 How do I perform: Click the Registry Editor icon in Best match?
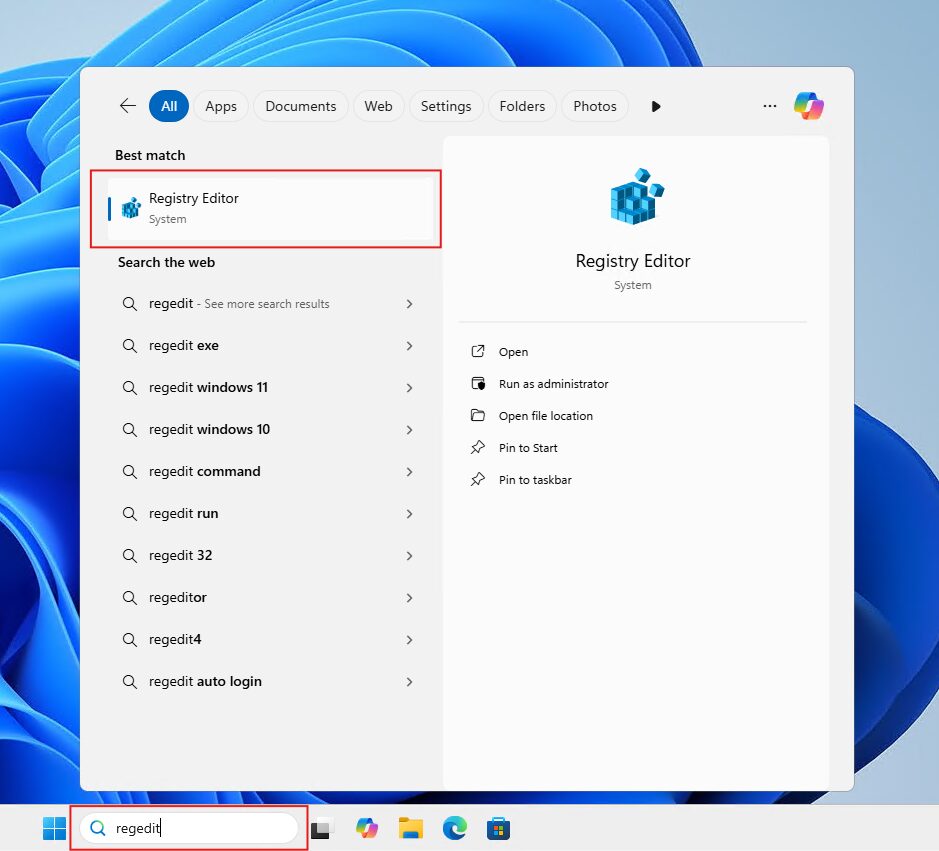[x=131, y=208]
